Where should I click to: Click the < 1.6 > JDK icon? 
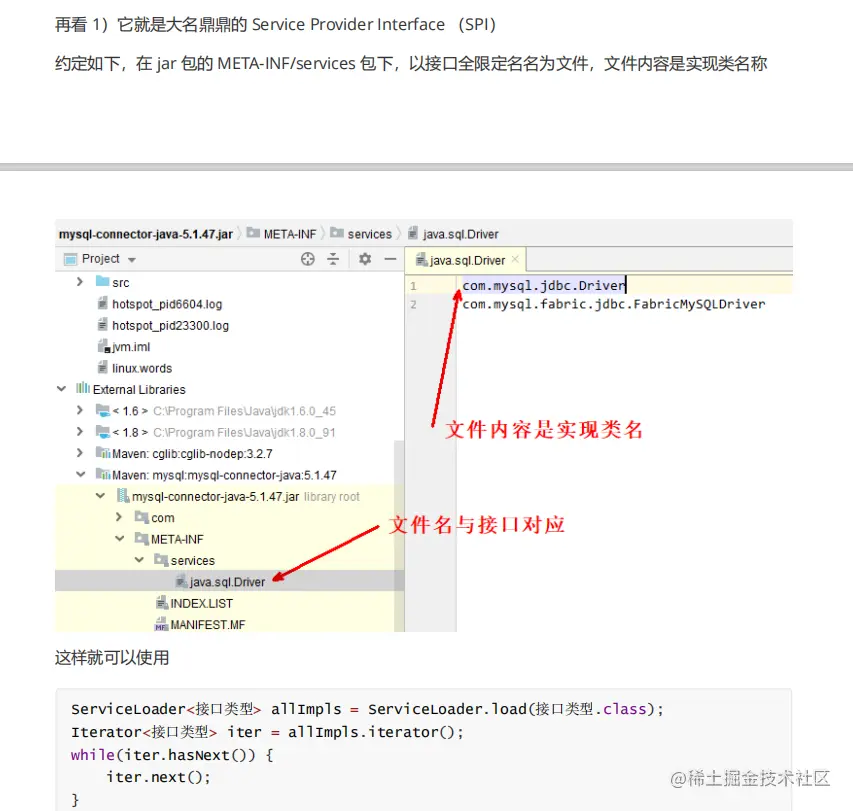(x=102, y=410)
